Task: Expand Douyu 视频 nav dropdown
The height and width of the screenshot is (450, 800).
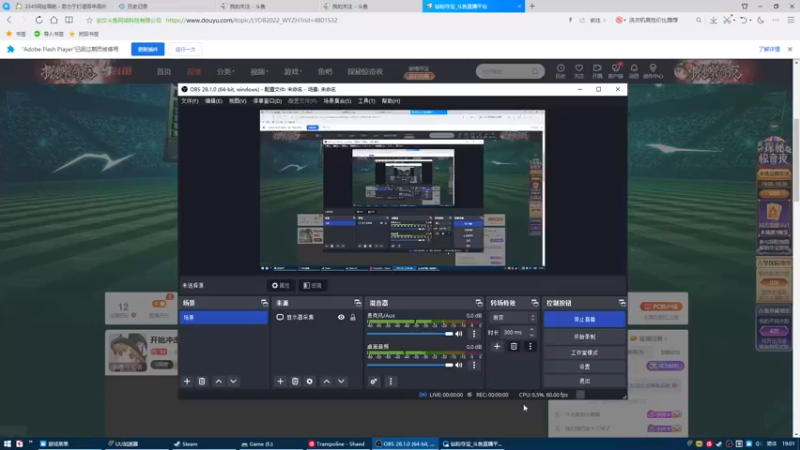Action: click(259, 71)
